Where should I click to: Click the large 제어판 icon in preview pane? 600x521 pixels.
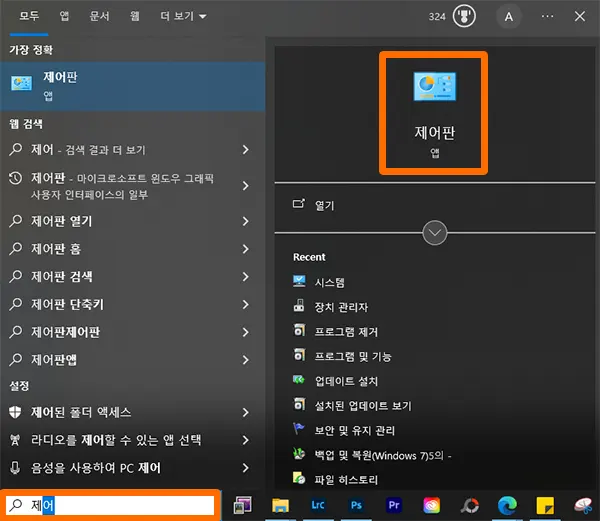434,86
